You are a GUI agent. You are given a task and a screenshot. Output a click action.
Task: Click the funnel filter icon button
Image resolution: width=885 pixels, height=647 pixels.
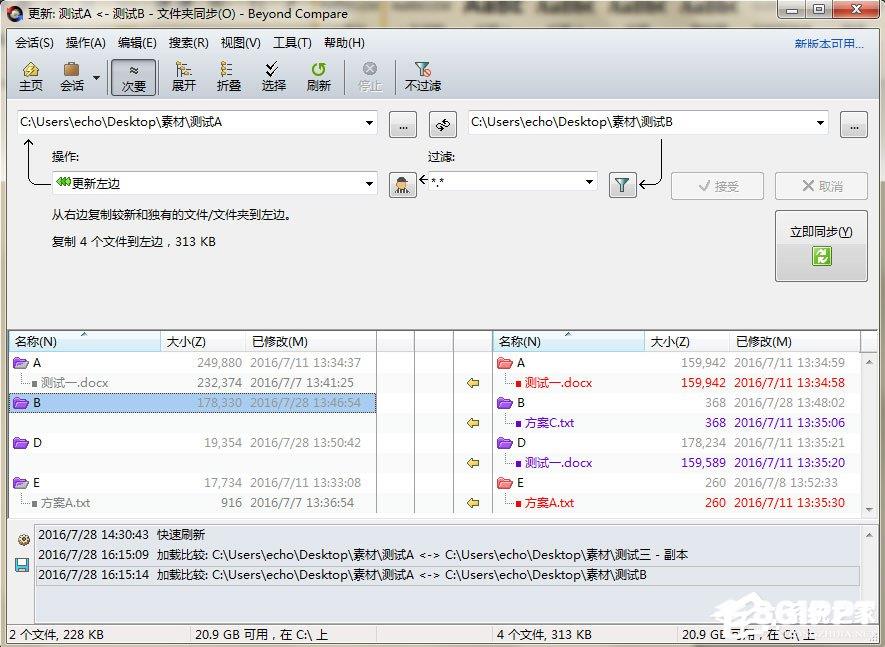(x=623, y=185)
